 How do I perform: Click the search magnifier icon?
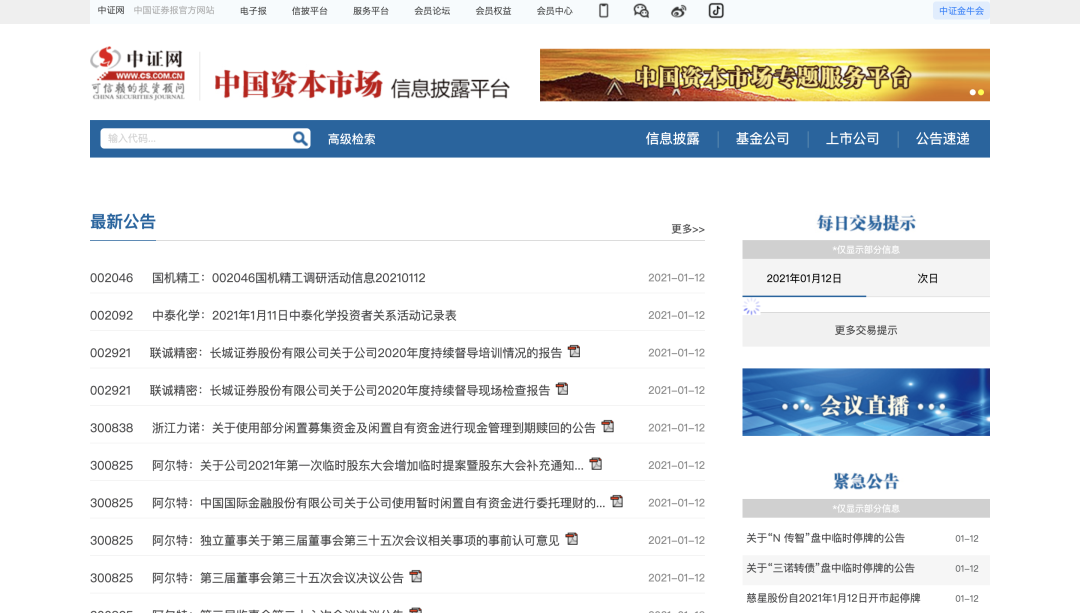click(x=300, y=138)
